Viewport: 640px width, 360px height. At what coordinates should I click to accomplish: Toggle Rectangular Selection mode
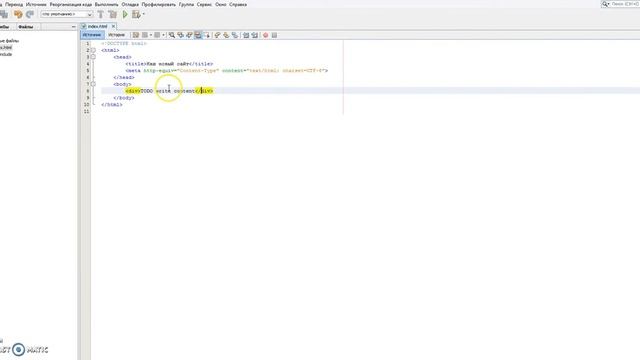point(207,35)
